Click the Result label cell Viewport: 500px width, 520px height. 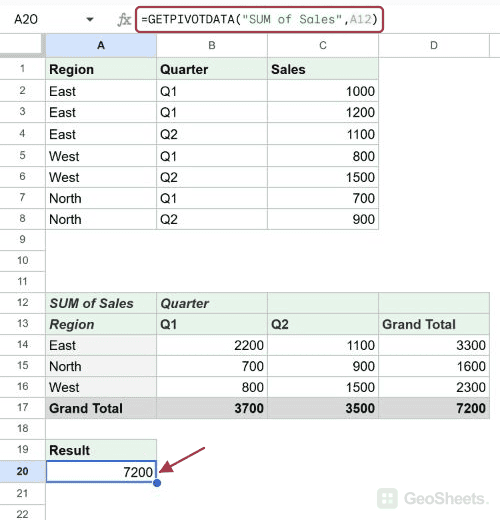tap(101, 450)
